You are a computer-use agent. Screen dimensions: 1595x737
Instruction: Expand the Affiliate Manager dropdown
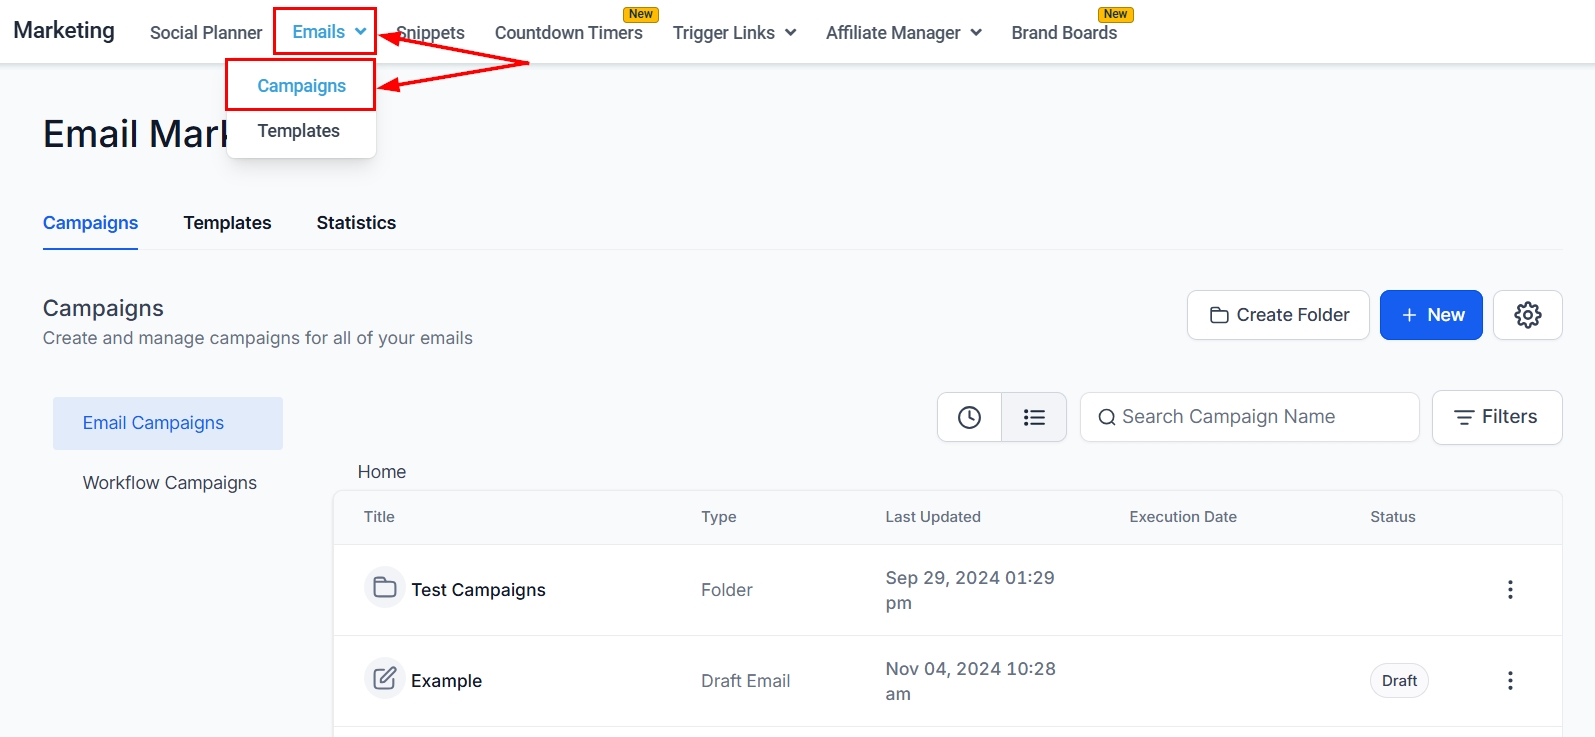click(x=903, y=33)
